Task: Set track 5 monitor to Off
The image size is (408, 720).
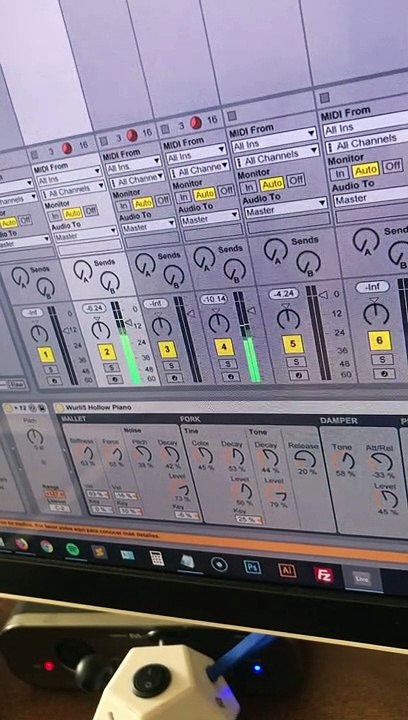Action: (296, 180)
